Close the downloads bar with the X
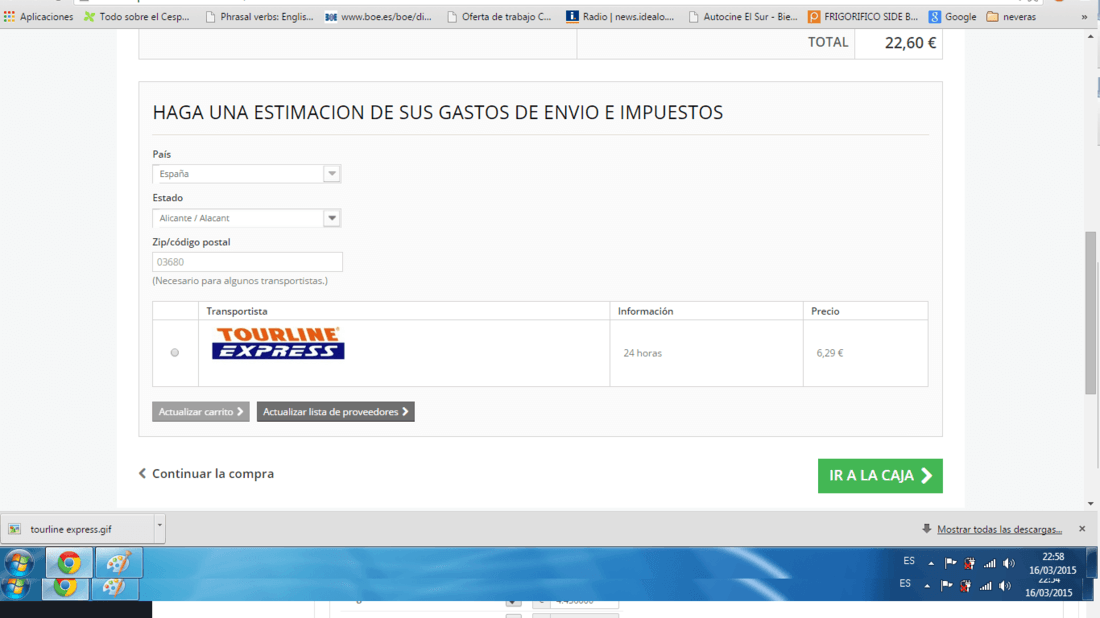This screenshot has height=618, width=1100. click(x=1082, y=528)
